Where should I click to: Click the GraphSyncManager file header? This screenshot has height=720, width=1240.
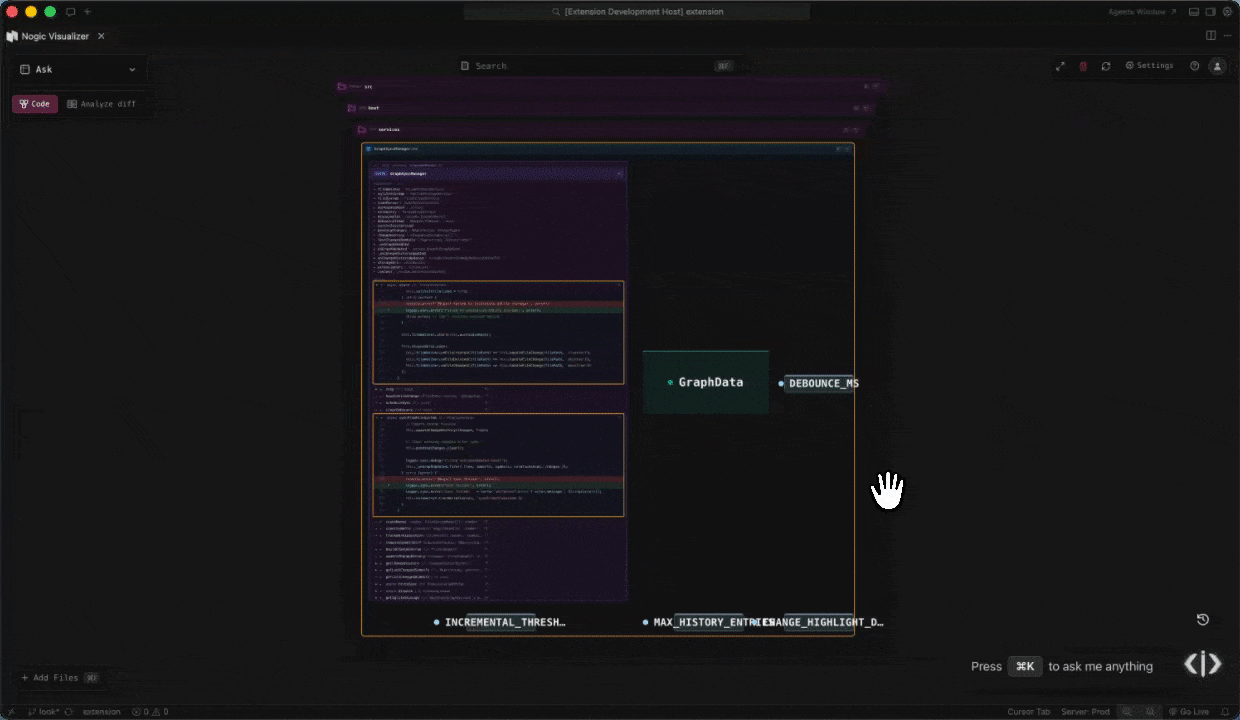[608, 148]
